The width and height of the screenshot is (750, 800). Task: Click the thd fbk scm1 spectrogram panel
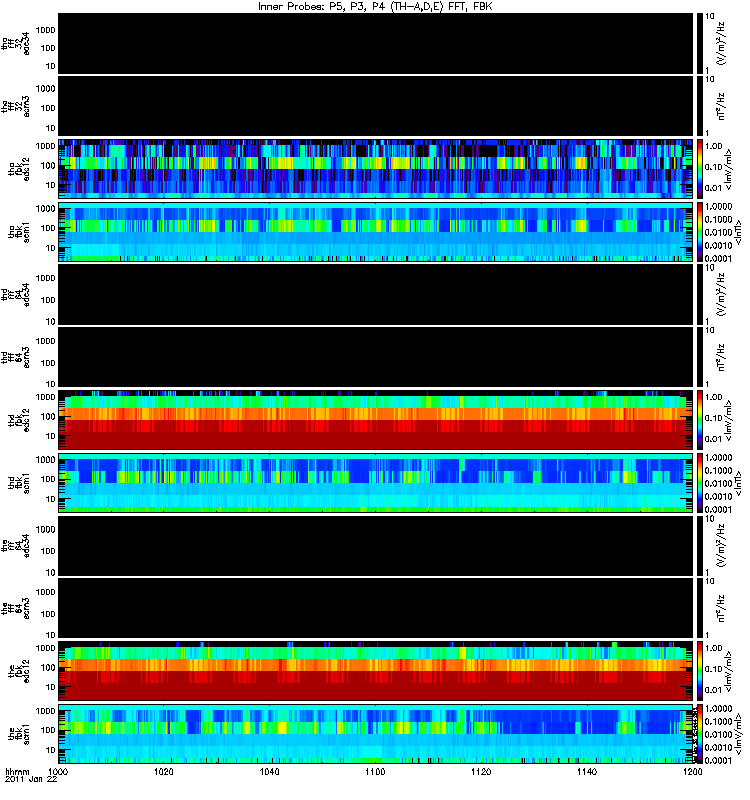click(x=375, y=483)
